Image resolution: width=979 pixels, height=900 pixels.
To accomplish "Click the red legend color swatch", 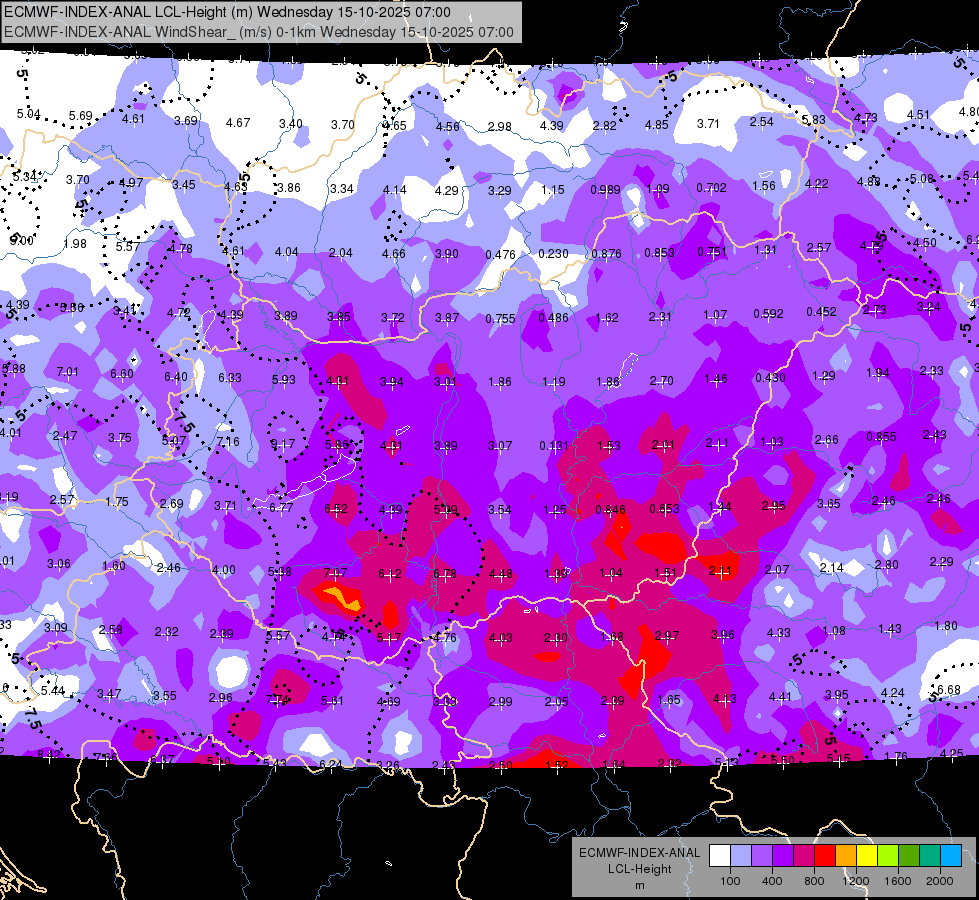I will [825, 856].
